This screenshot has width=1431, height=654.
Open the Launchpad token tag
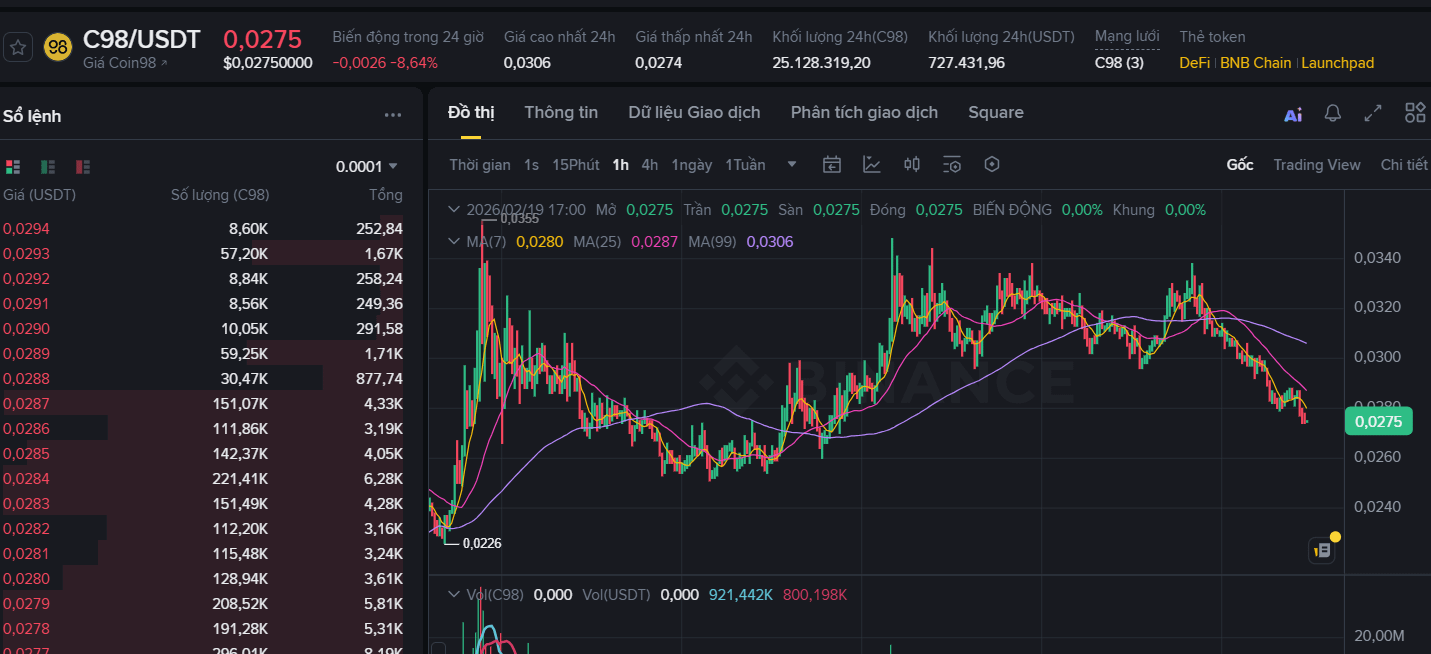pyautogui.click(x=1338, y=63)
